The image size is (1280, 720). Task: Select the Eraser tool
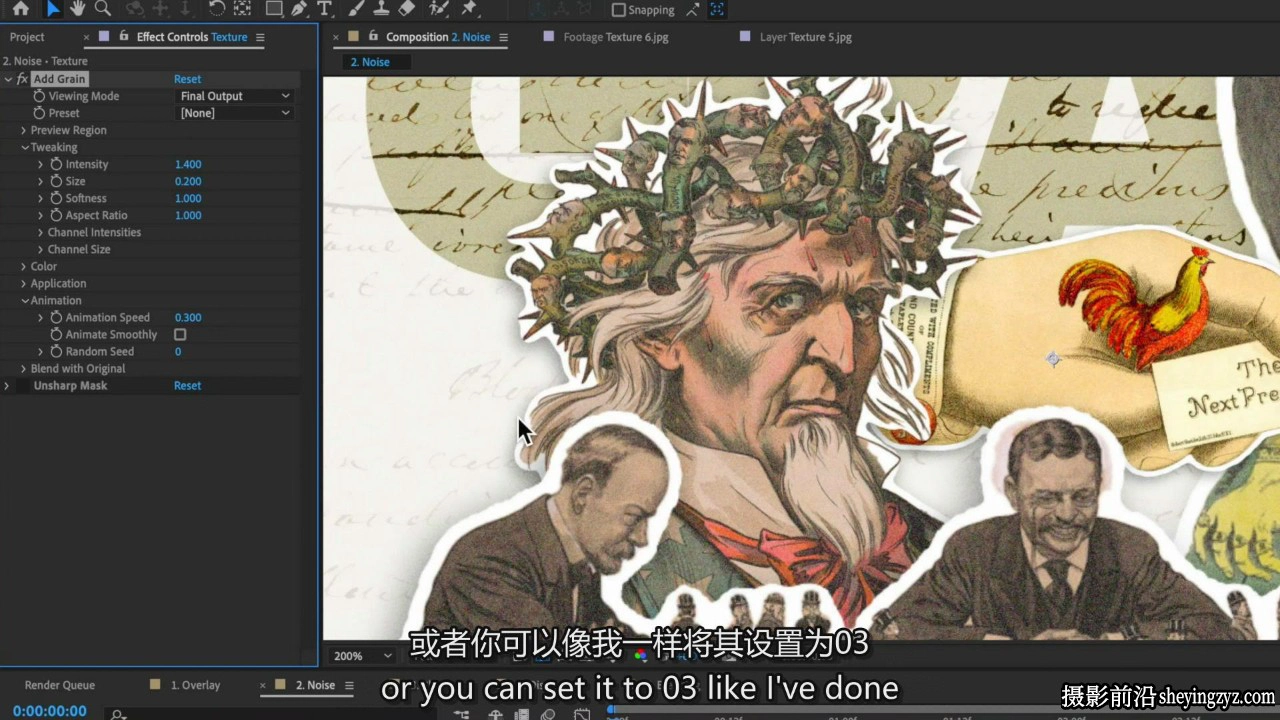[x=406, y=9]
